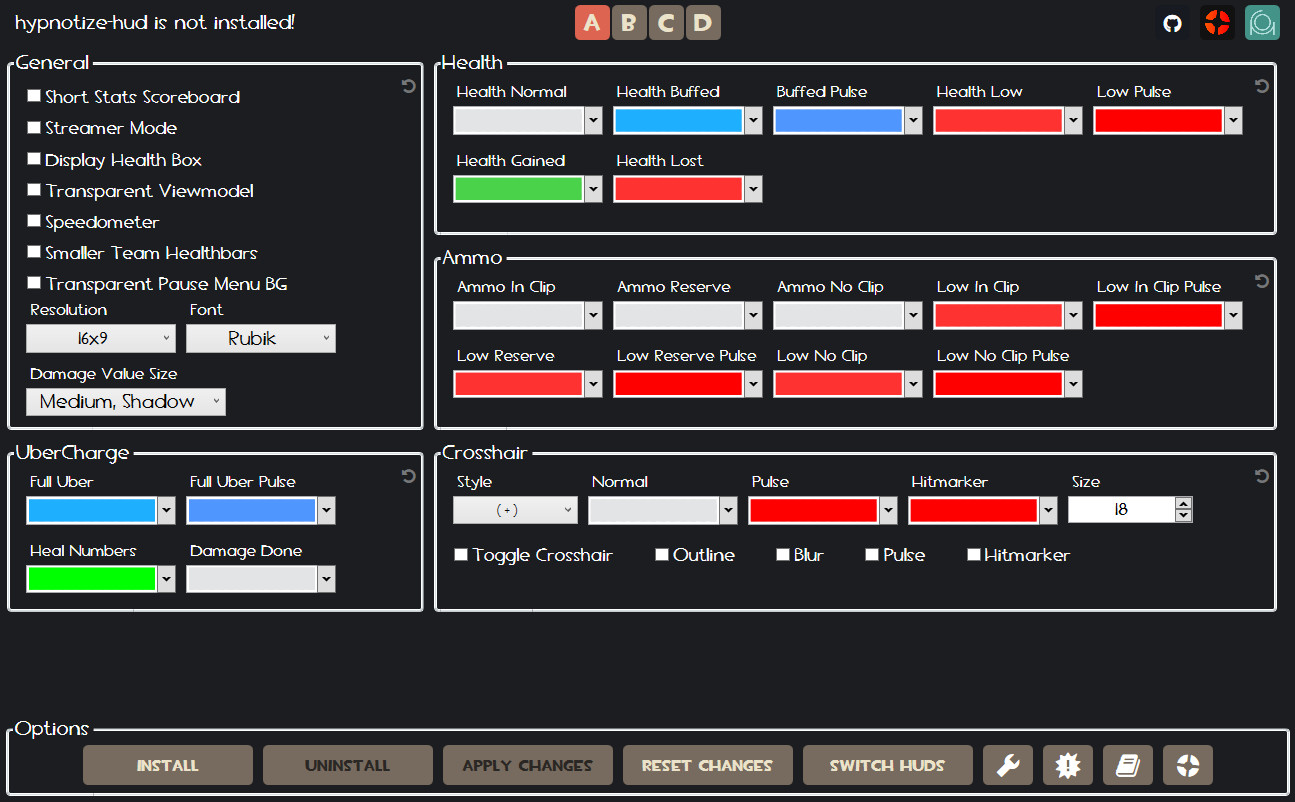Image resolution: width=1295 pixels, height=802 pixels.
Task: Open the Resolution dropdown
Action: [100, 338]
